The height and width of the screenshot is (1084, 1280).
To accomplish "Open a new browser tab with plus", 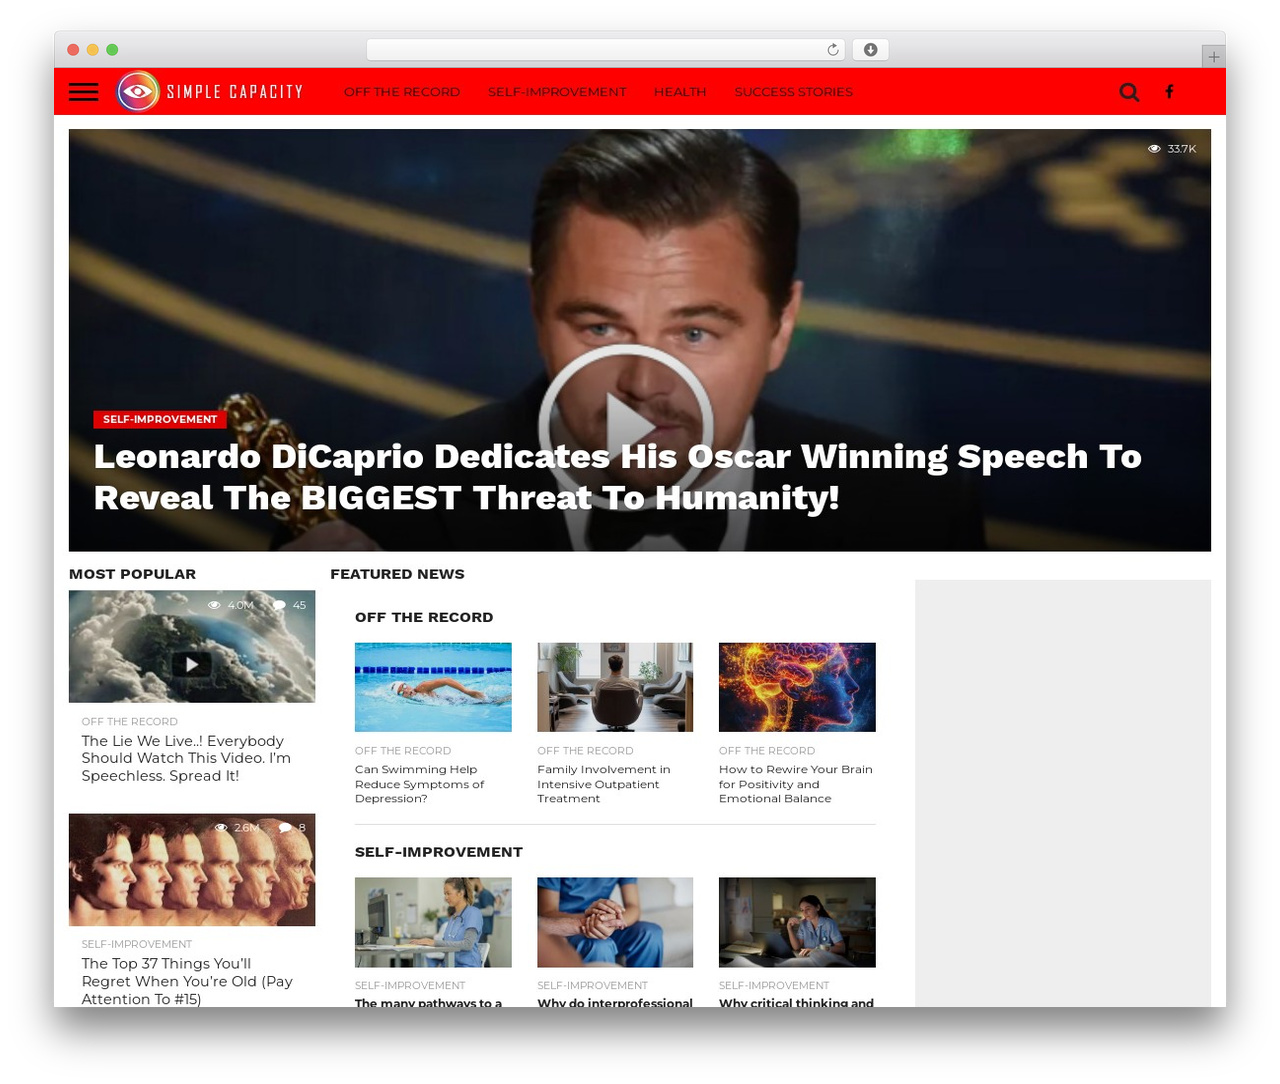I will coord(1213,57).
